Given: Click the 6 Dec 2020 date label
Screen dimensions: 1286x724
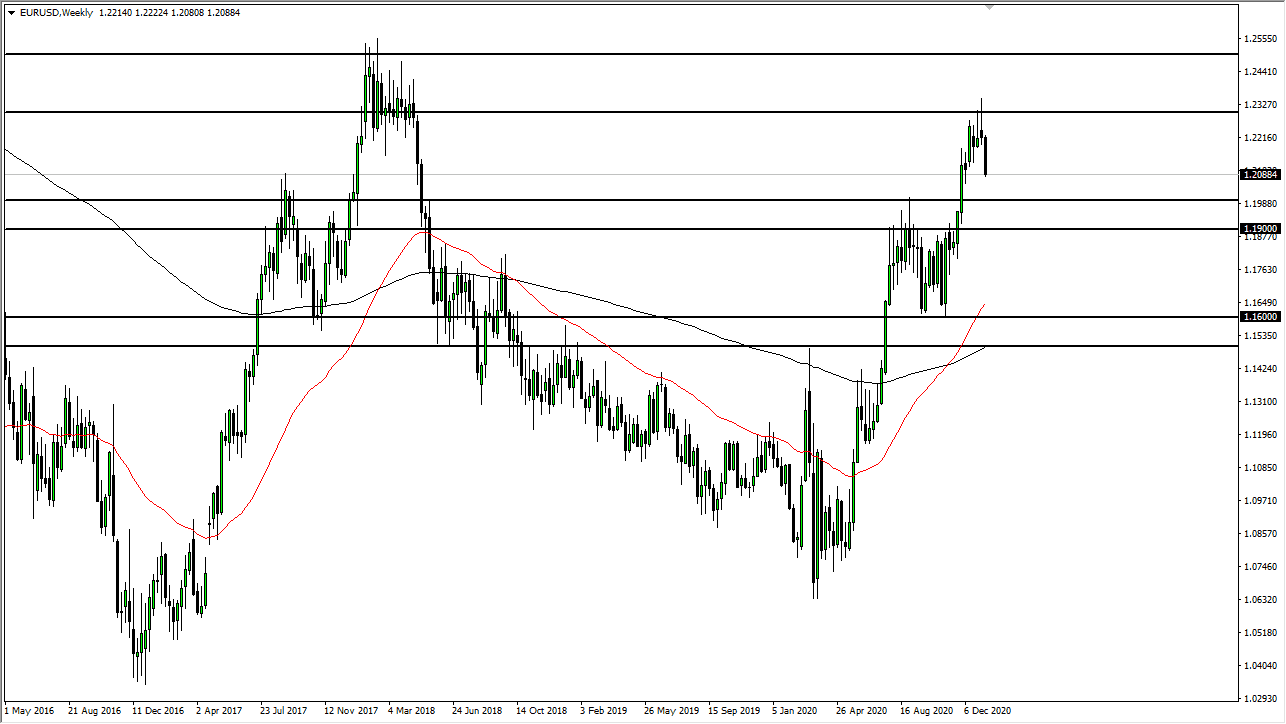Looking at the screenshot, I should 988,711.
